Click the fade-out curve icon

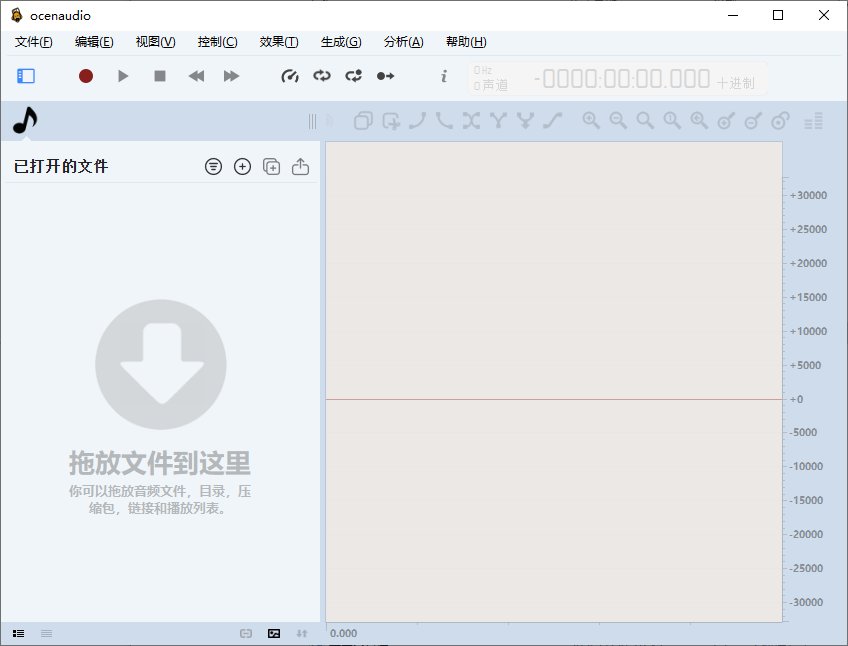pyautogui.click(x=445, y=121)
